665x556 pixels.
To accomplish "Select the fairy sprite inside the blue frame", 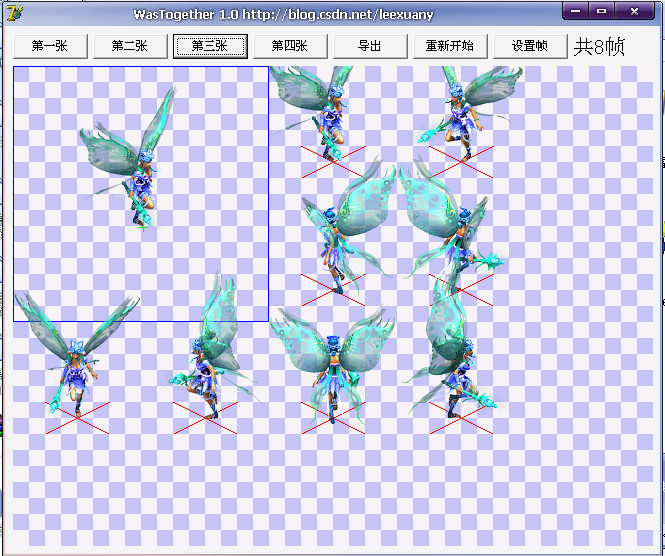I will click(129, 157).
